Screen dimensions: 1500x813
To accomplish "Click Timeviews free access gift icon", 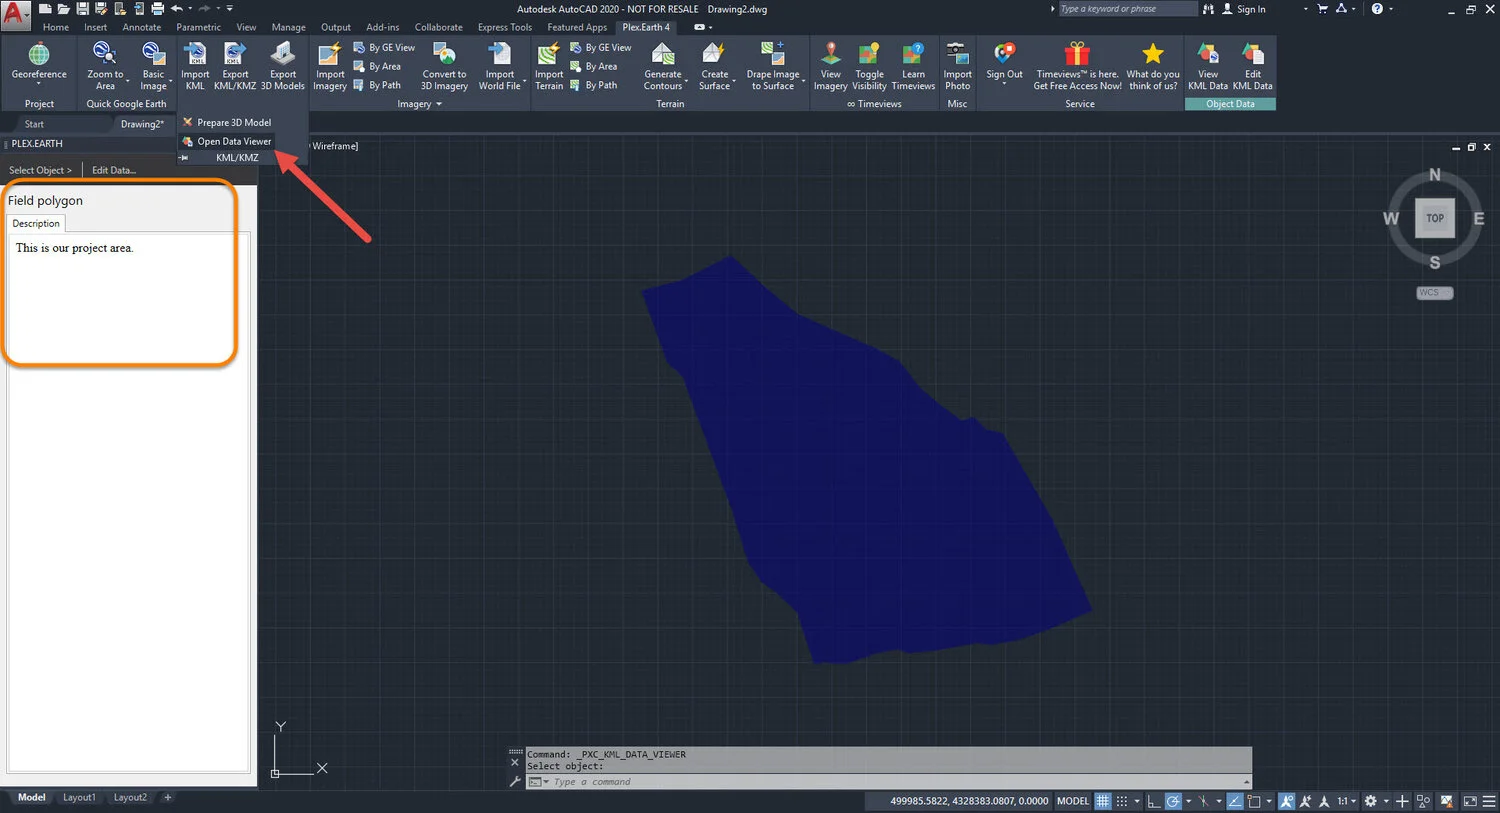I will point(1077,53).
